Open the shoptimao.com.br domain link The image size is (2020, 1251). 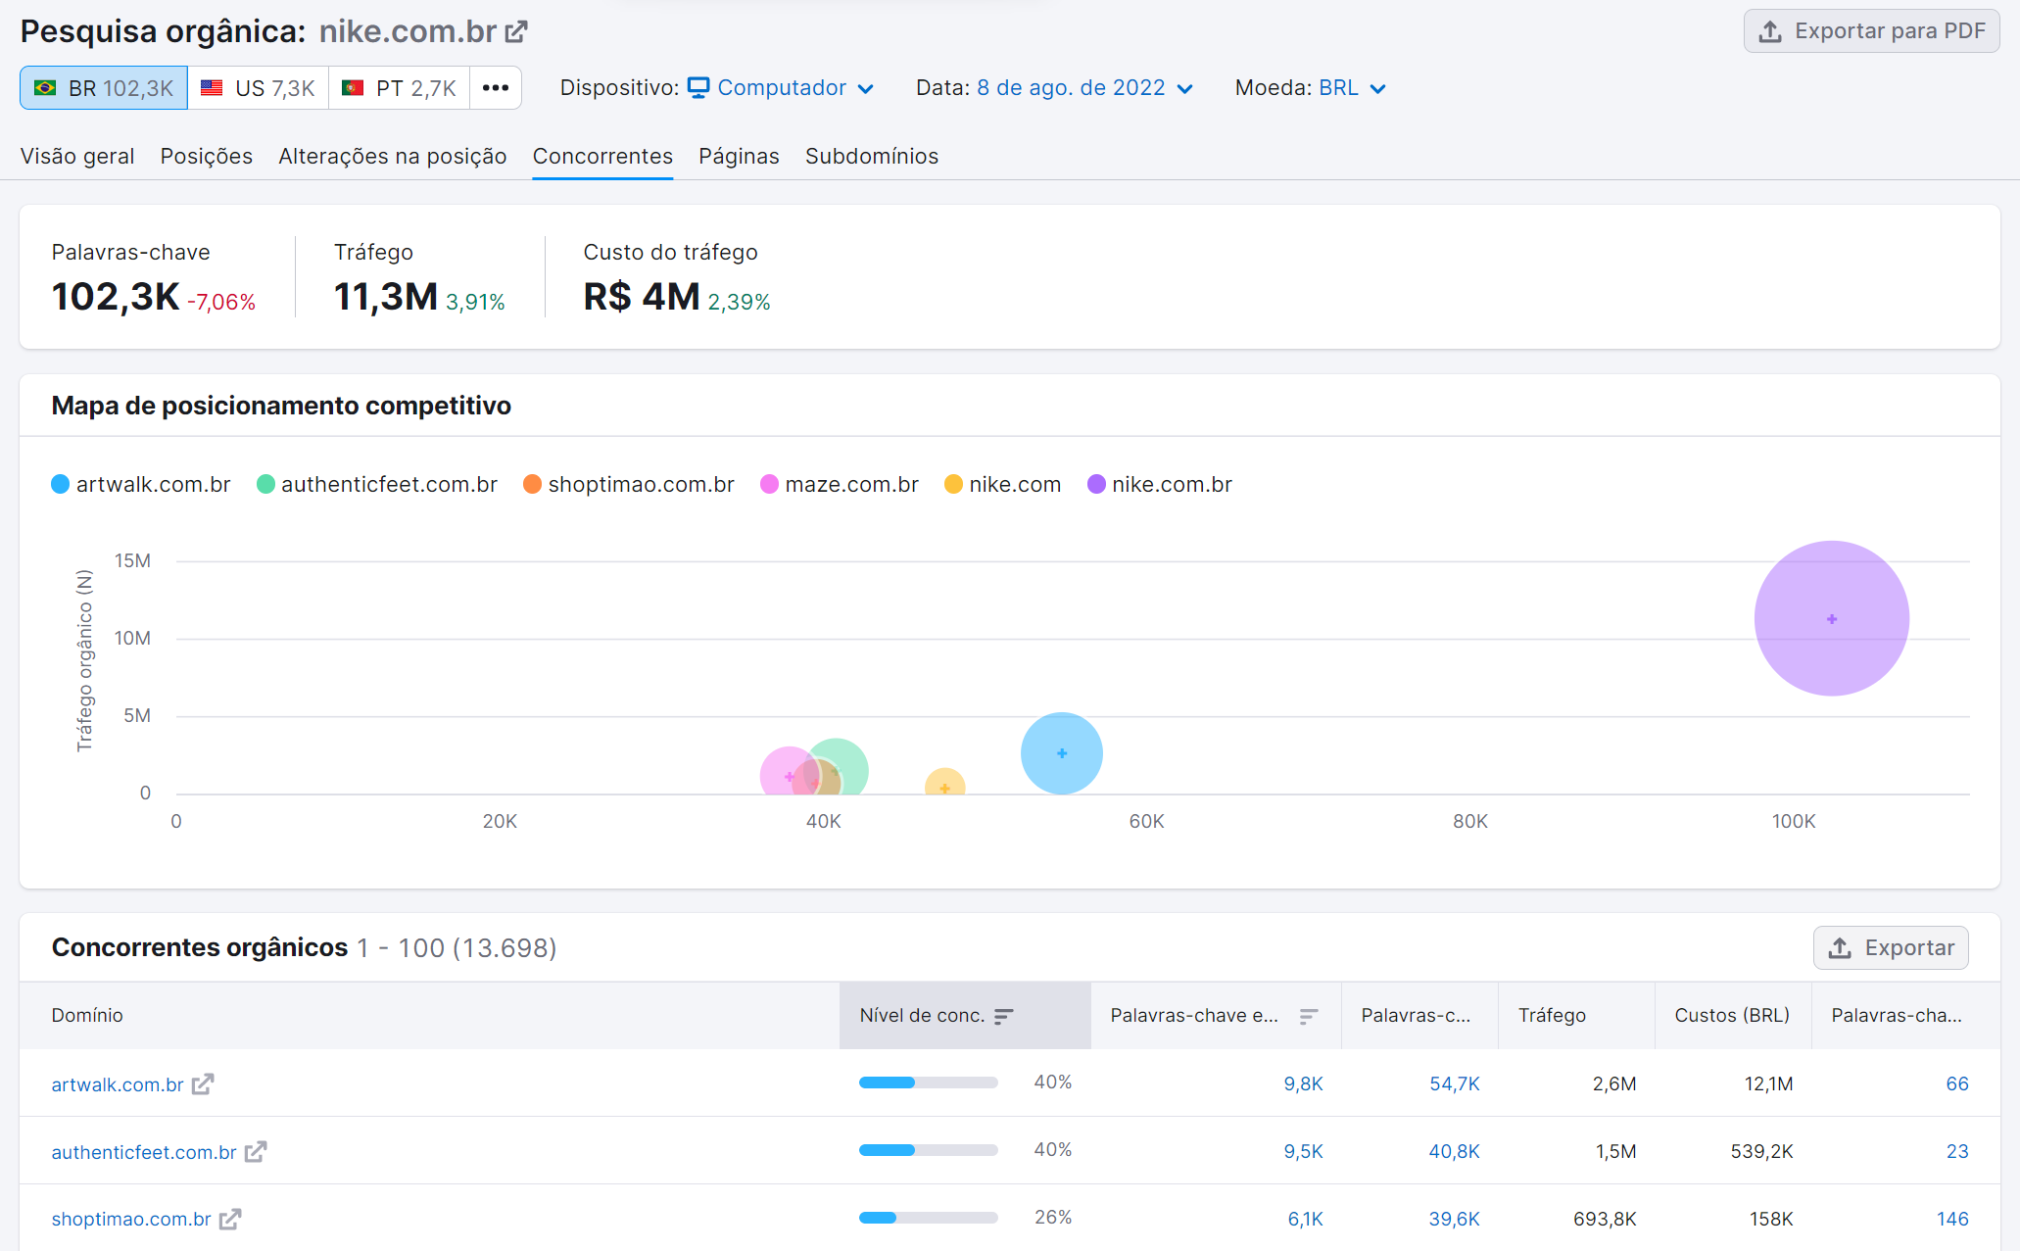point(131,1219)
